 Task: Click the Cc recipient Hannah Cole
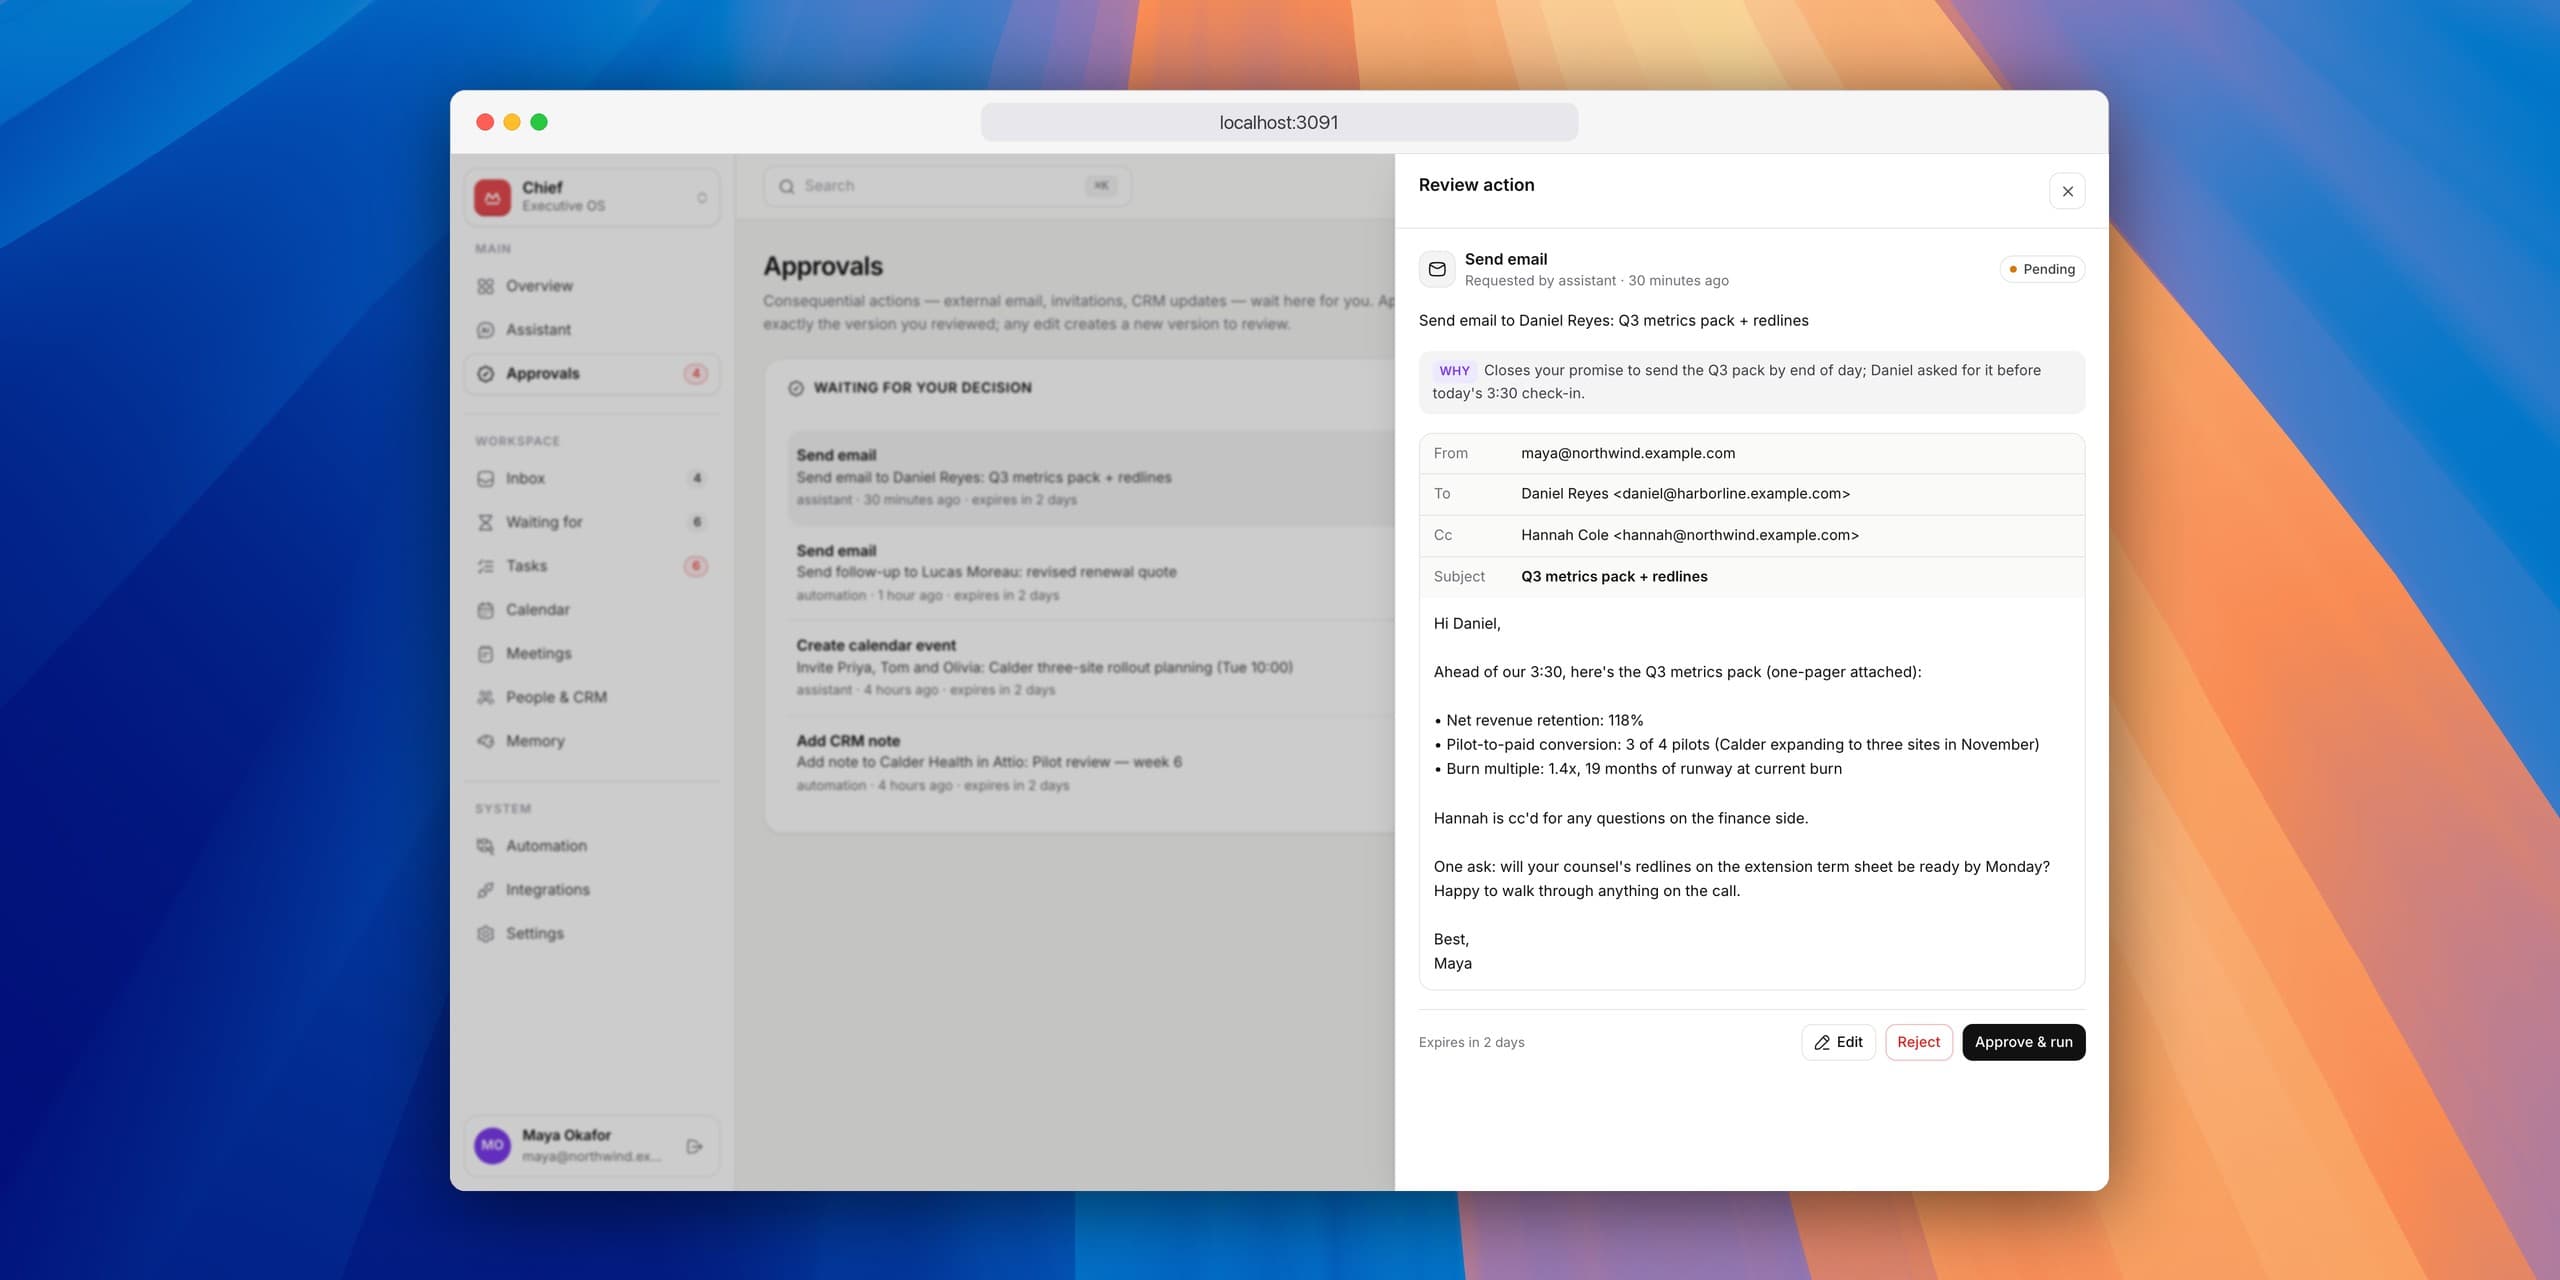pyautogui.click(x=1689, y=535)
